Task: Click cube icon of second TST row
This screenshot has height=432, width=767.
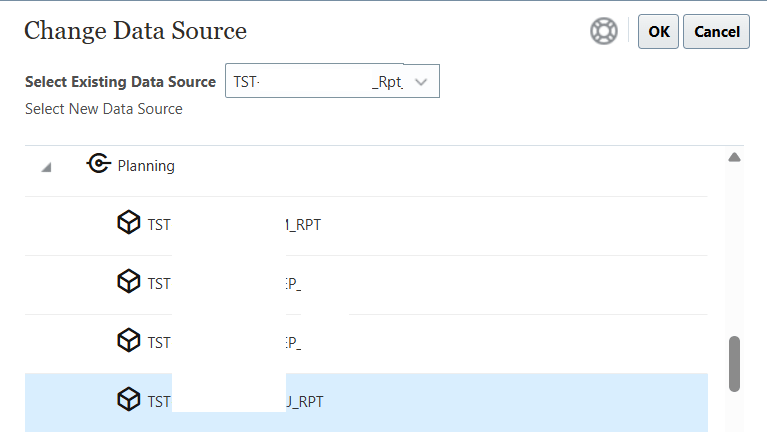Action: point(129,283)
